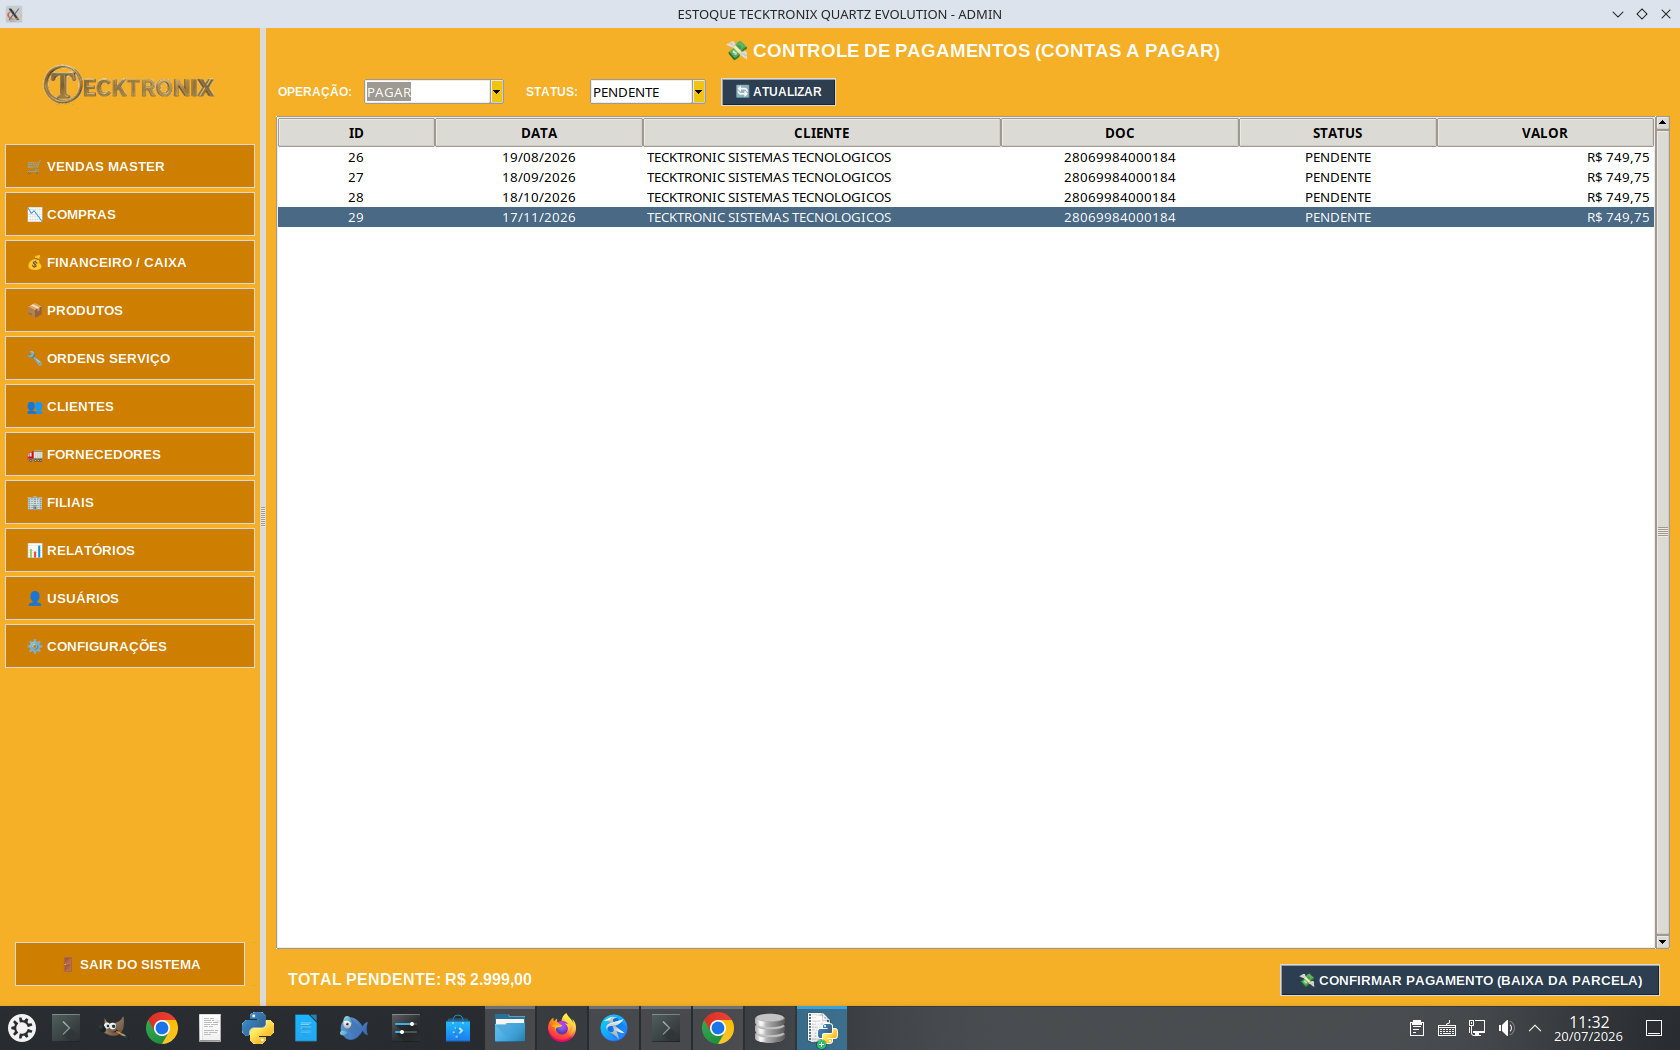Launch the blue fish editor from the taskbar
1680x1050 pixels.
[x=354, y=1028]
